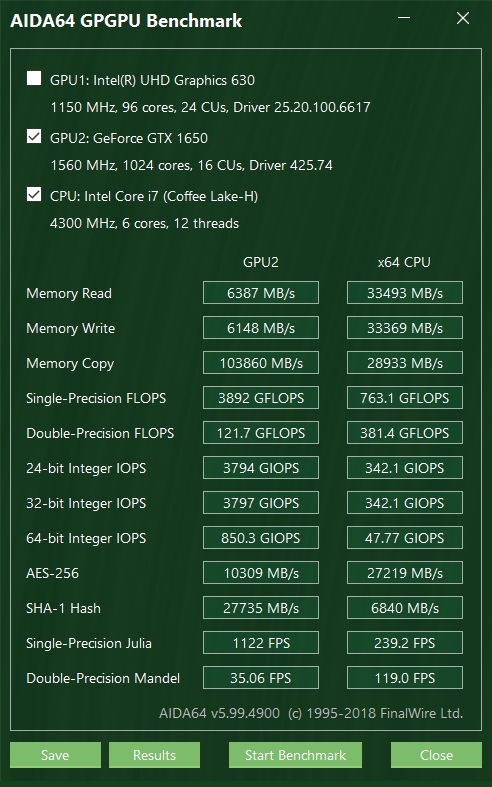Click GPU2 AES-256 value 10309 MB/s
Screen dimensions: 492x787
261,573
